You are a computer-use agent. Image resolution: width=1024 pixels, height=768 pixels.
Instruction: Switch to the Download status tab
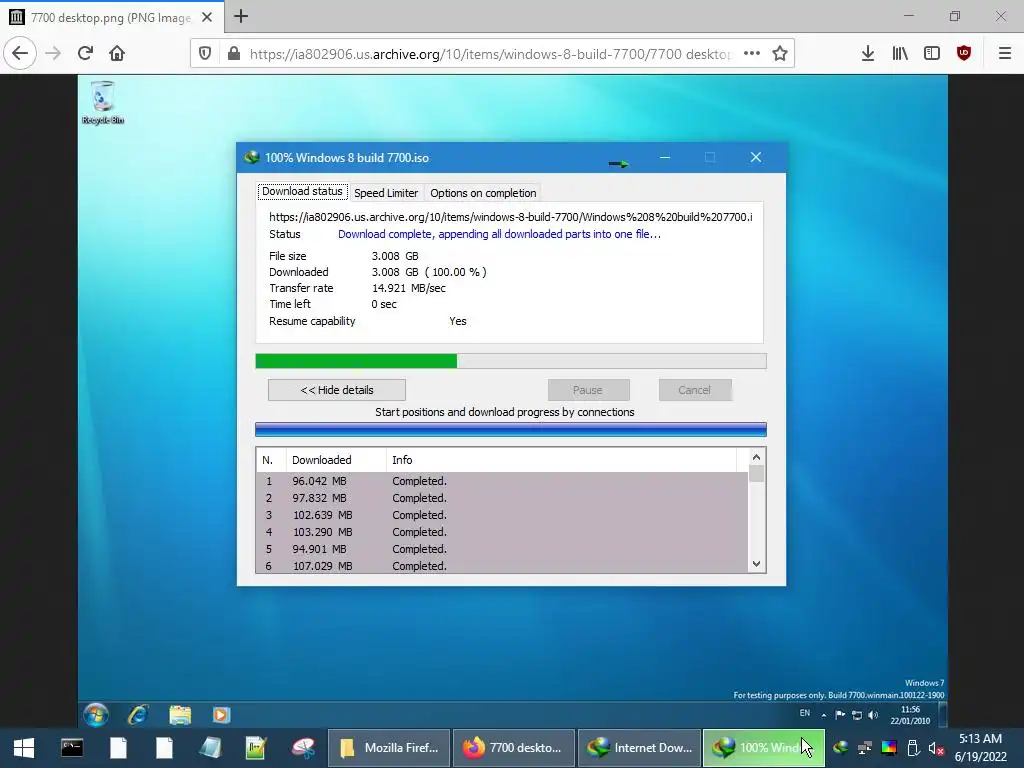pyautogui.click(x=302, y=191)
